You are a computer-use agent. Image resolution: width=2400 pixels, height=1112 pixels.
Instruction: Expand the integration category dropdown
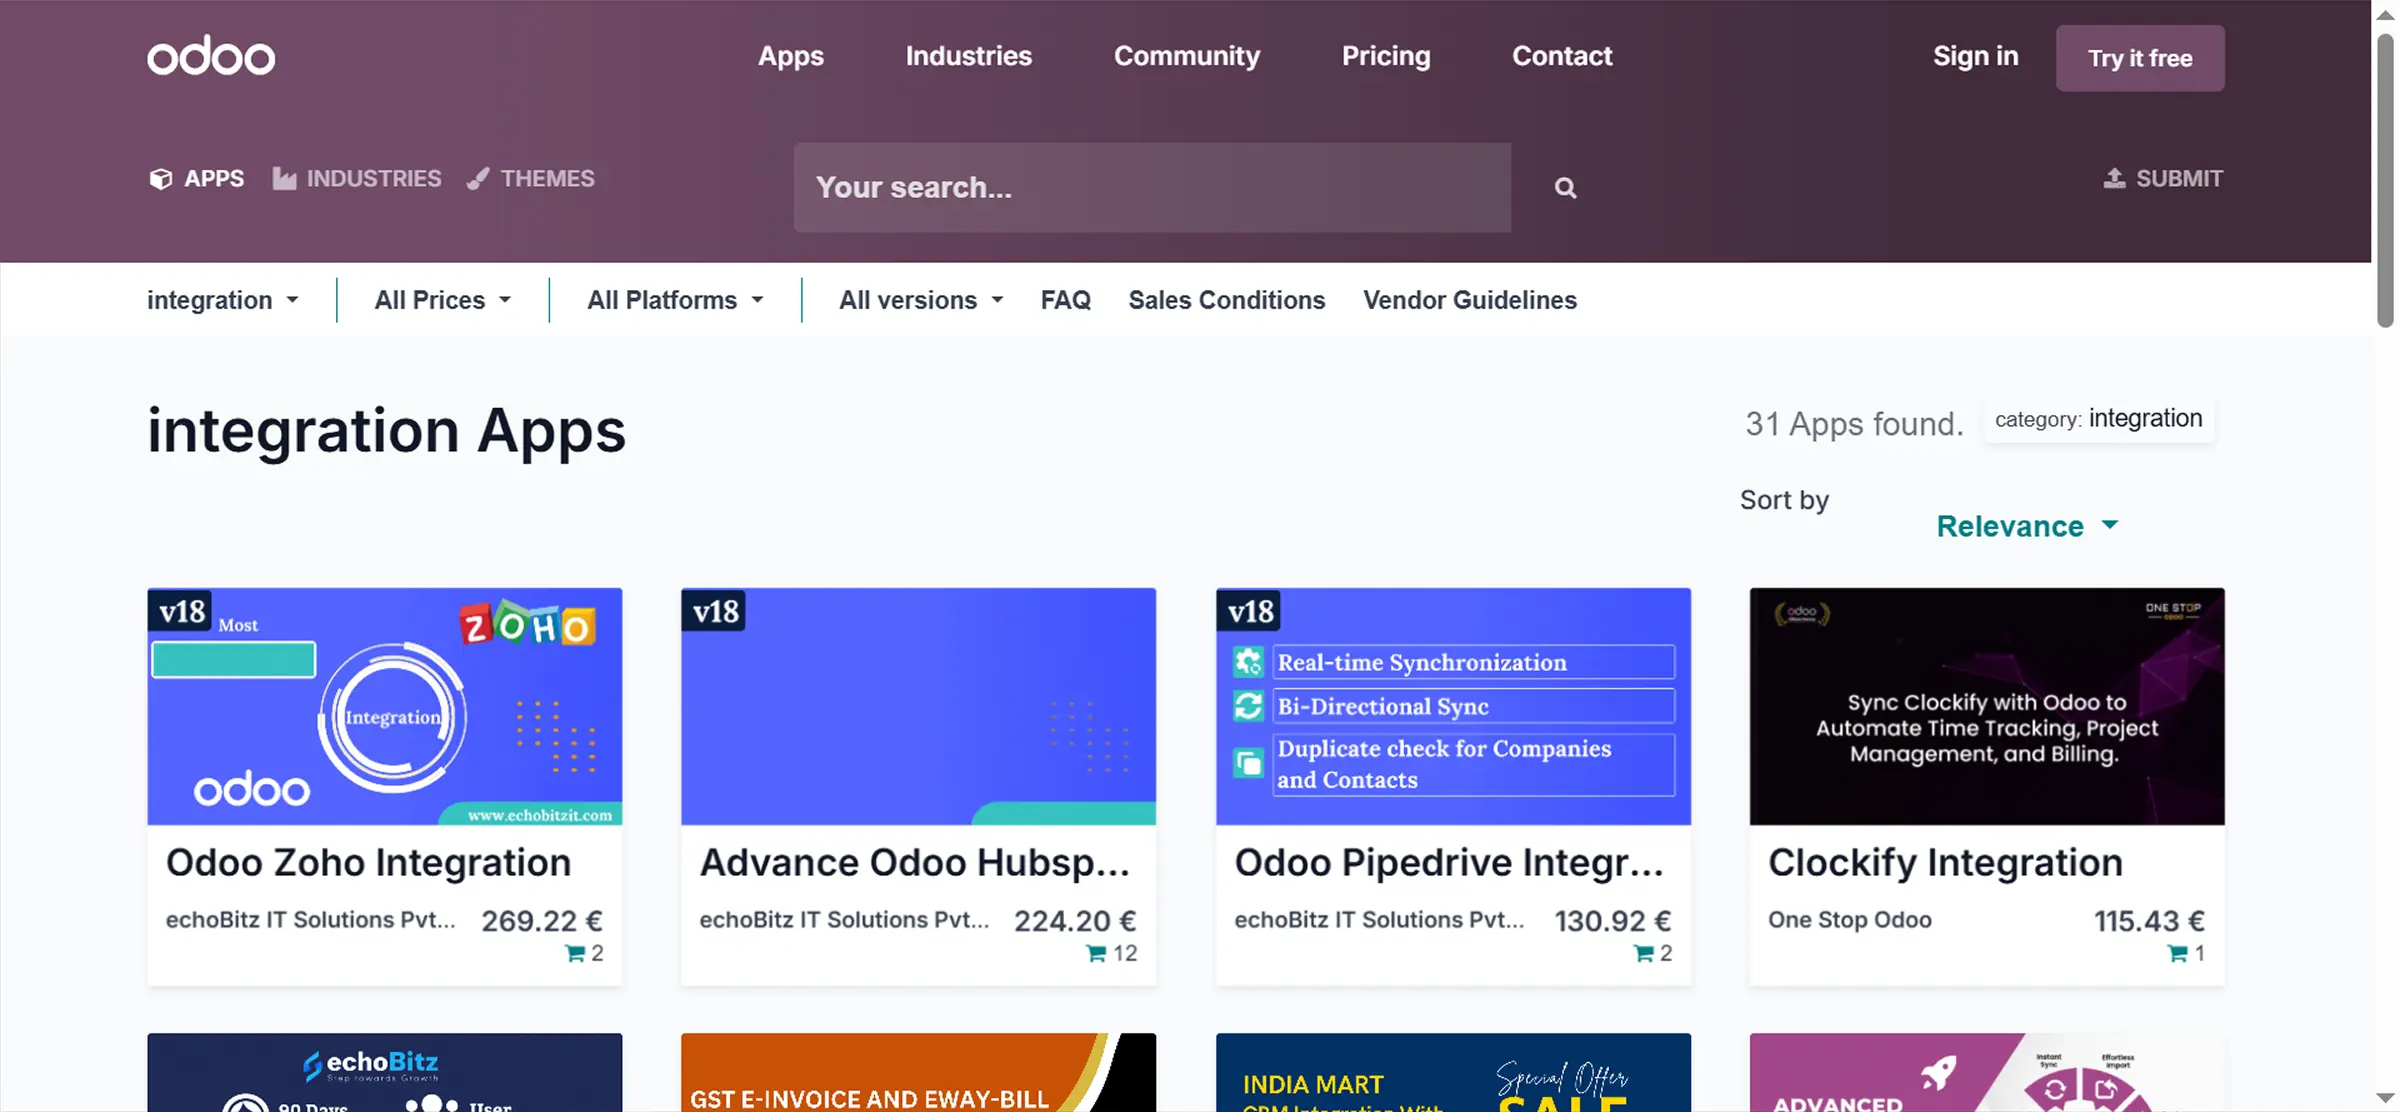tap(223, 300)
